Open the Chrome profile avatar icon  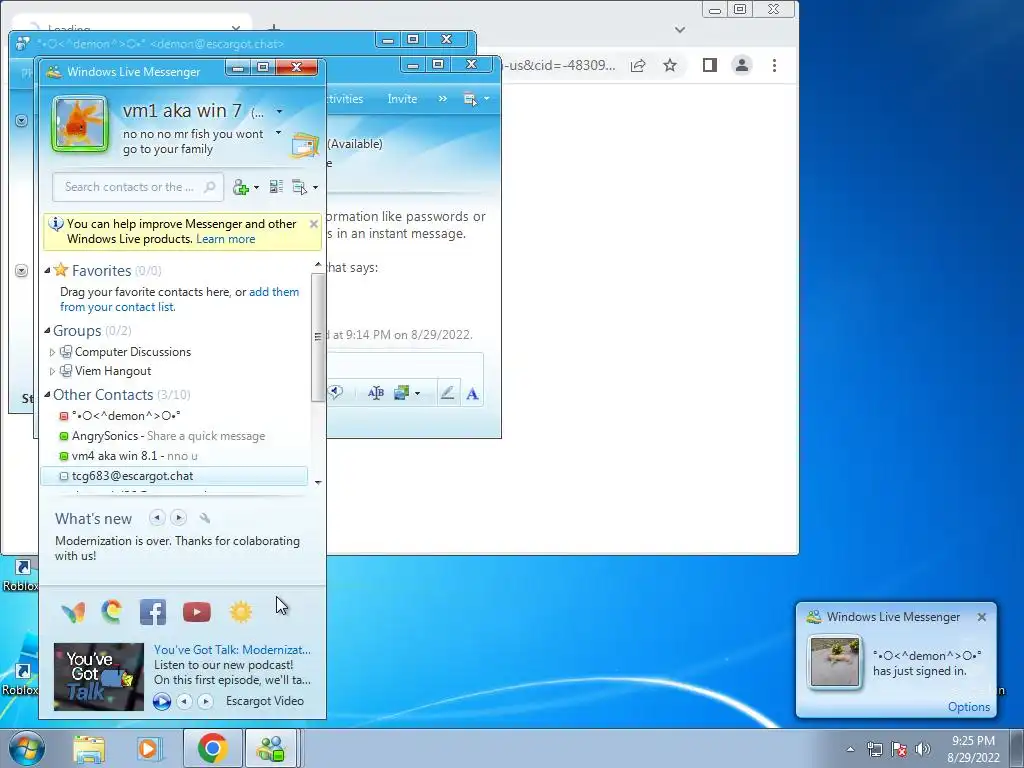pyautogui.click(x=742, y=65)
